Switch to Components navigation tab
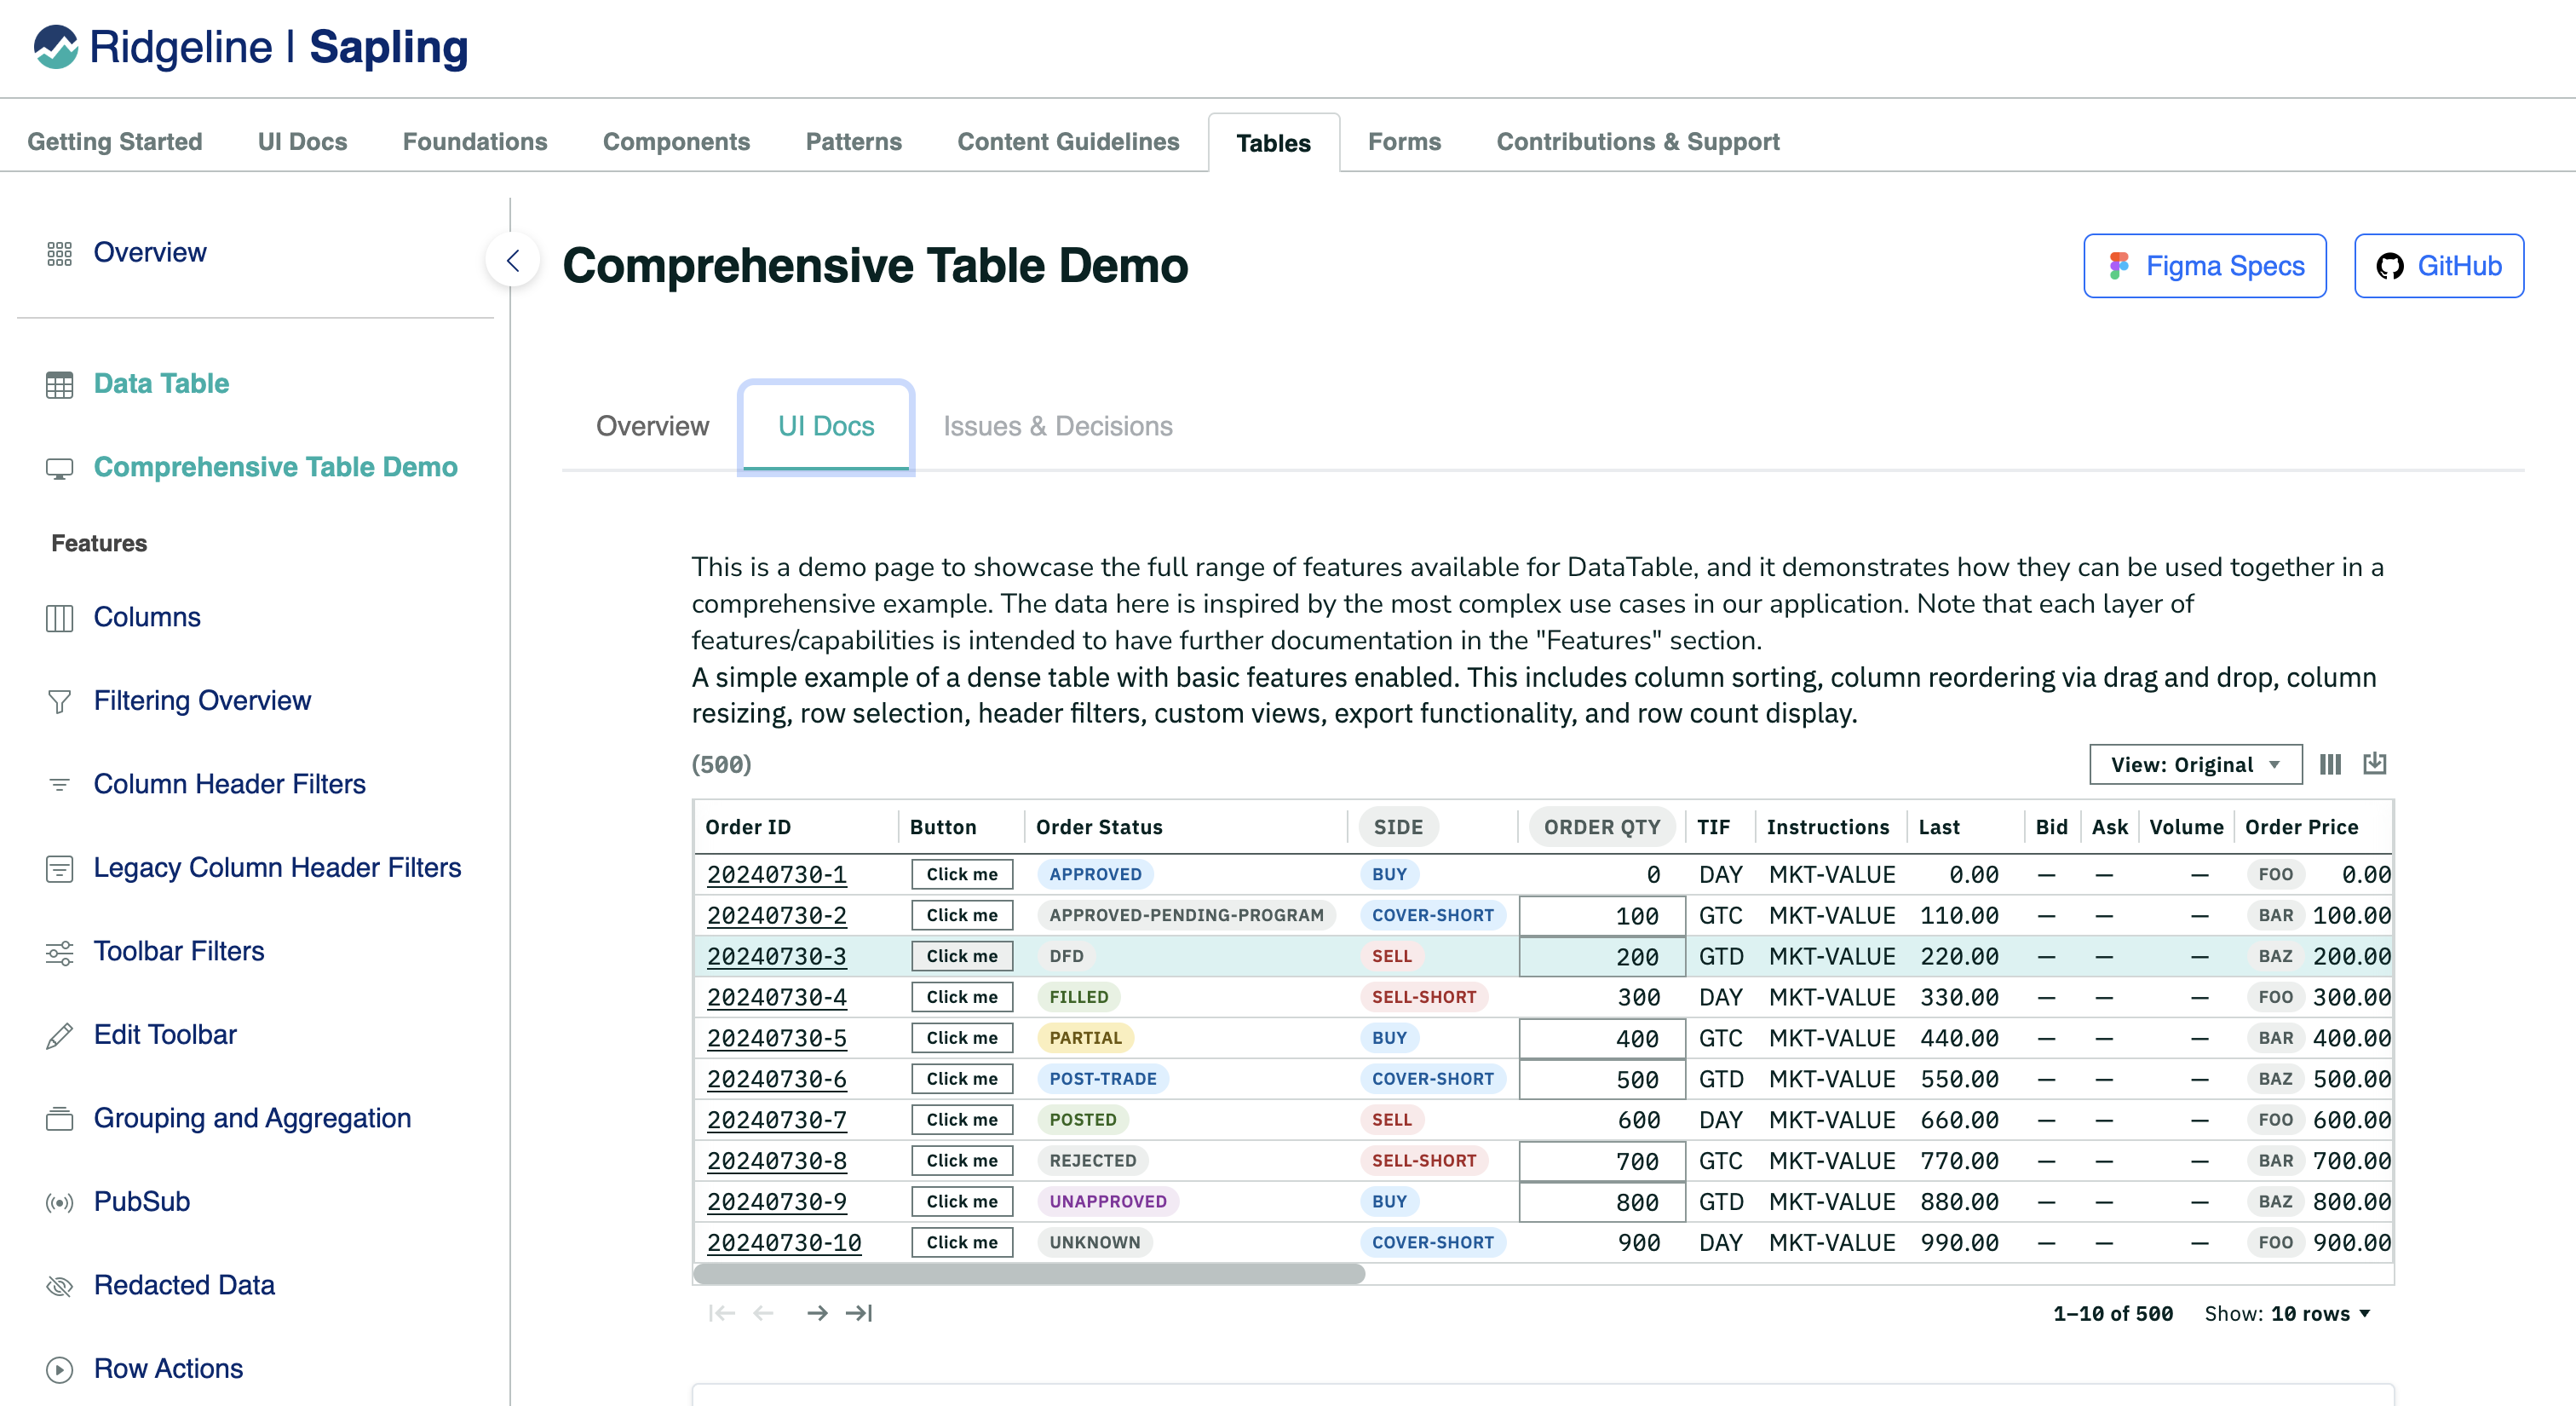The width and height of the screenshot is (2576, 1406). pyautogui.click(x=676, y=142)
